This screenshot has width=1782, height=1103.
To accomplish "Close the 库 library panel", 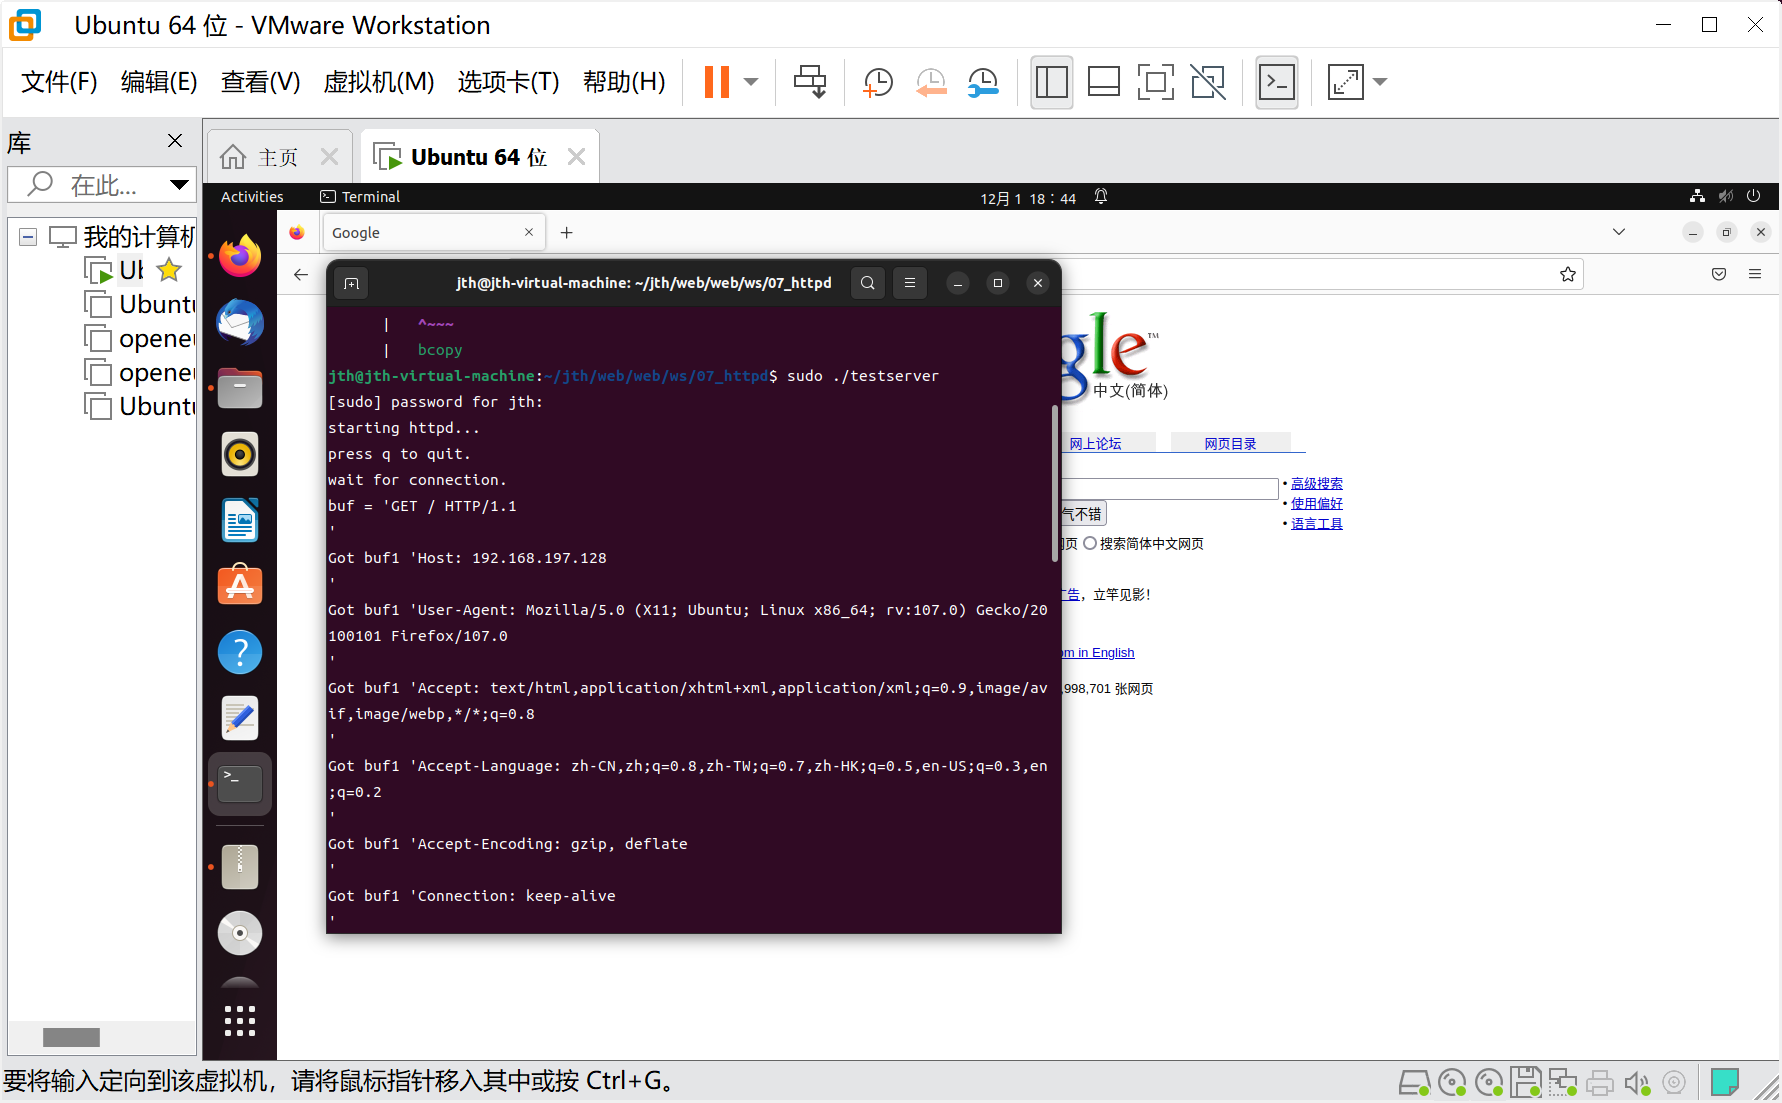I will [x=175, y=141].
